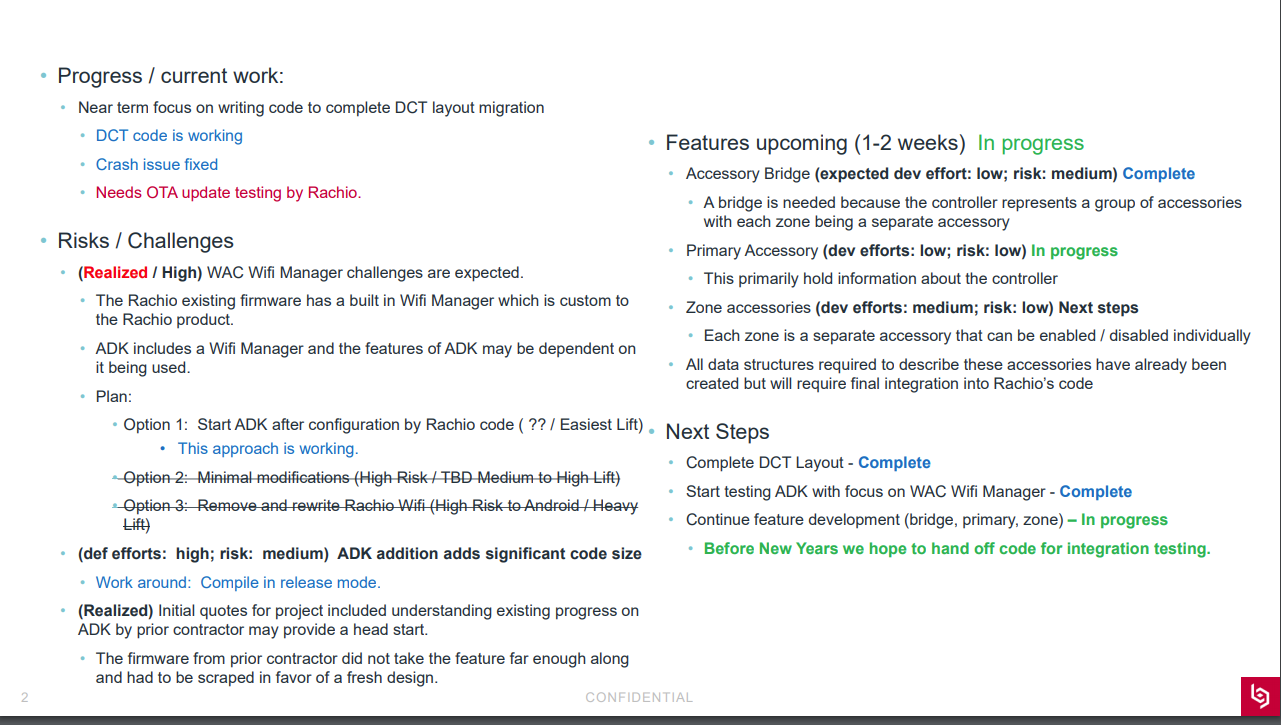Click 'Near term focus on writing code' bullet
This screenshot has width=1281, height=725.
point(311,108)
